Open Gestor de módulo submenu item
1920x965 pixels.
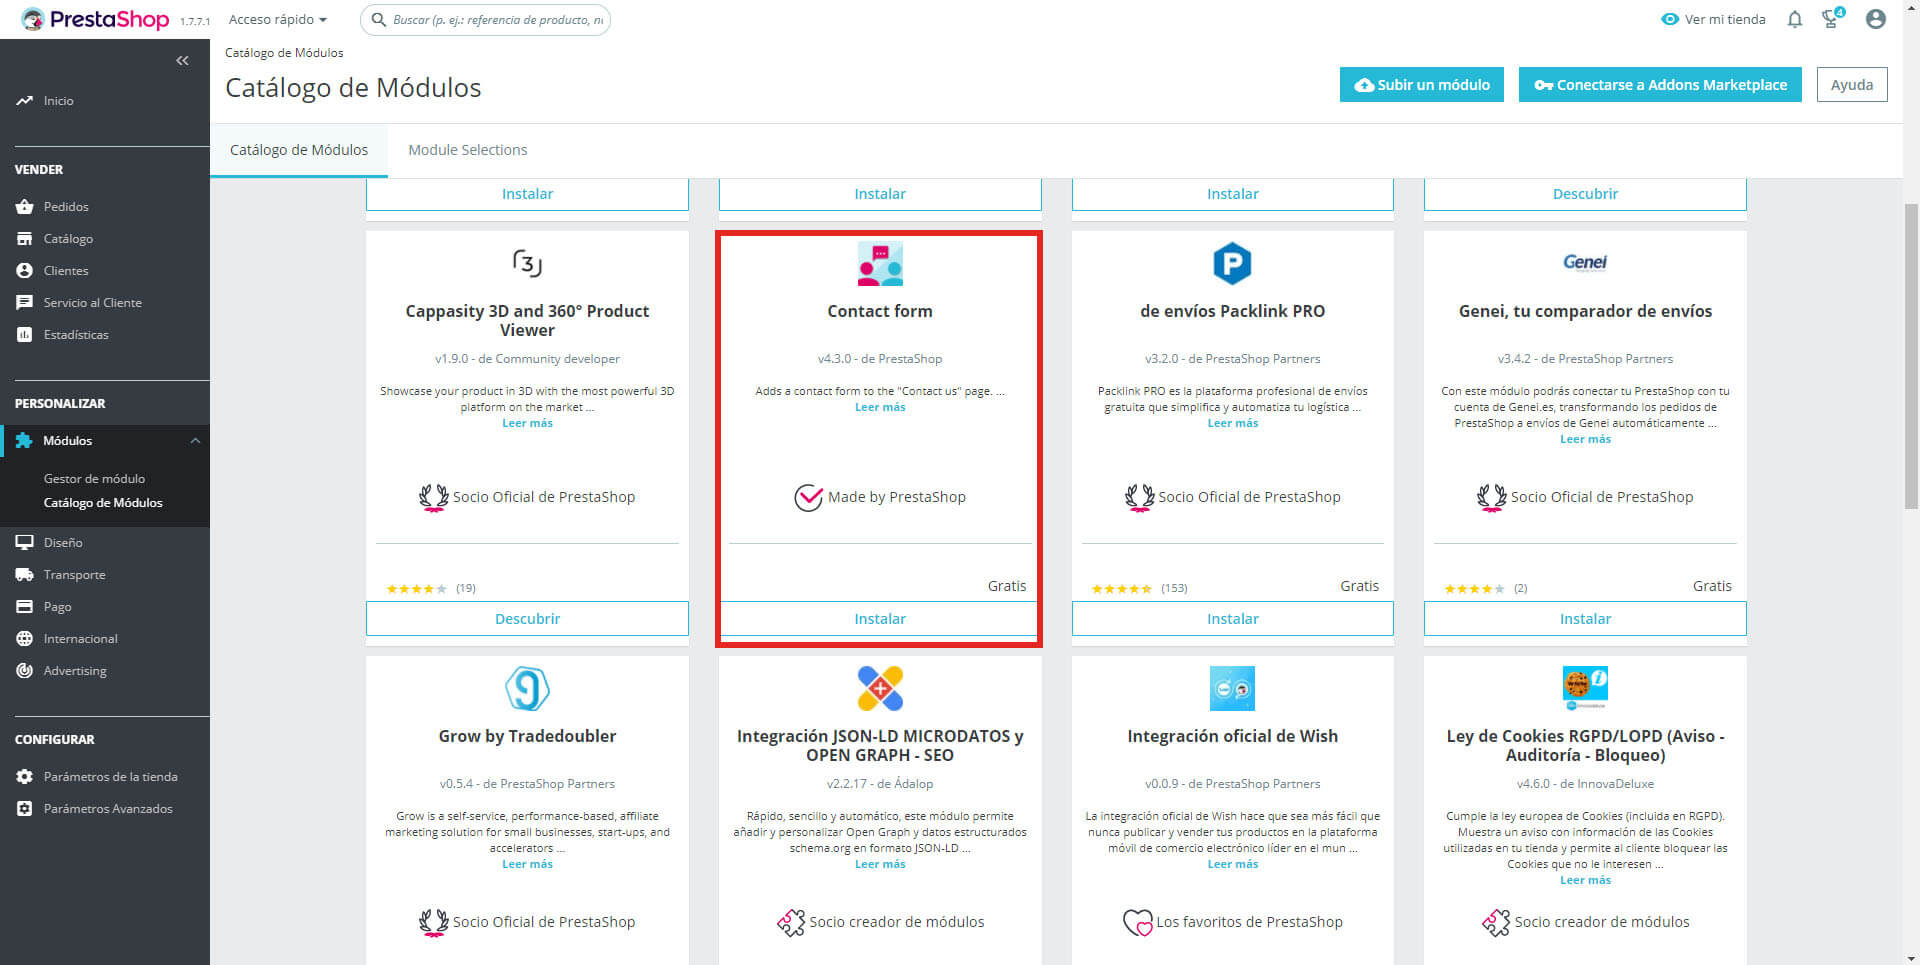pos(94,479)
